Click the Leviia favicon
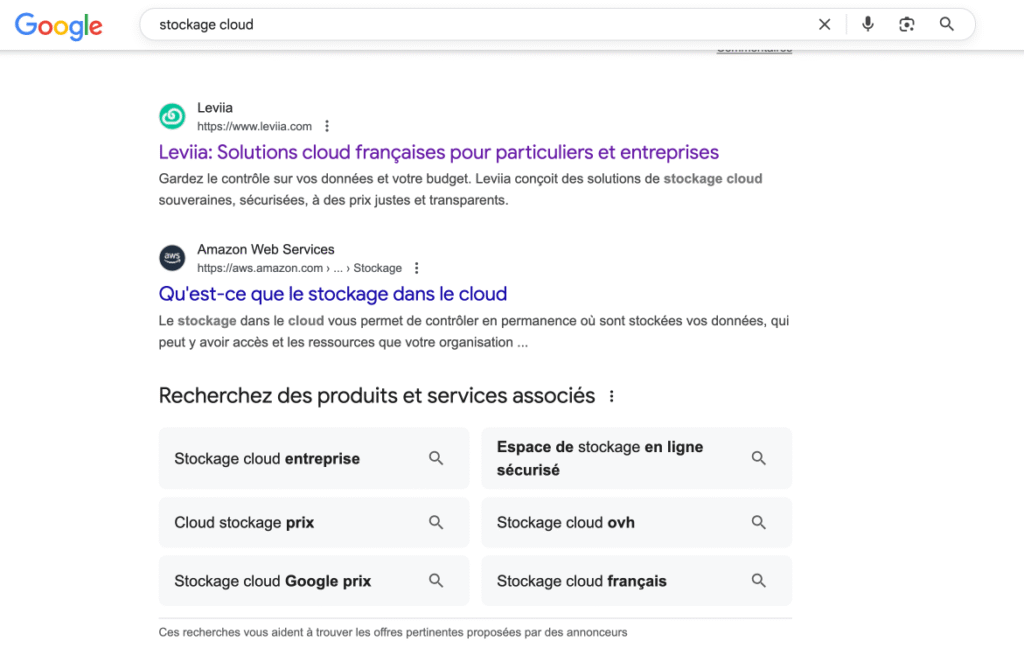The height and width of the screenshot is (655, 1024). [172, 117]
